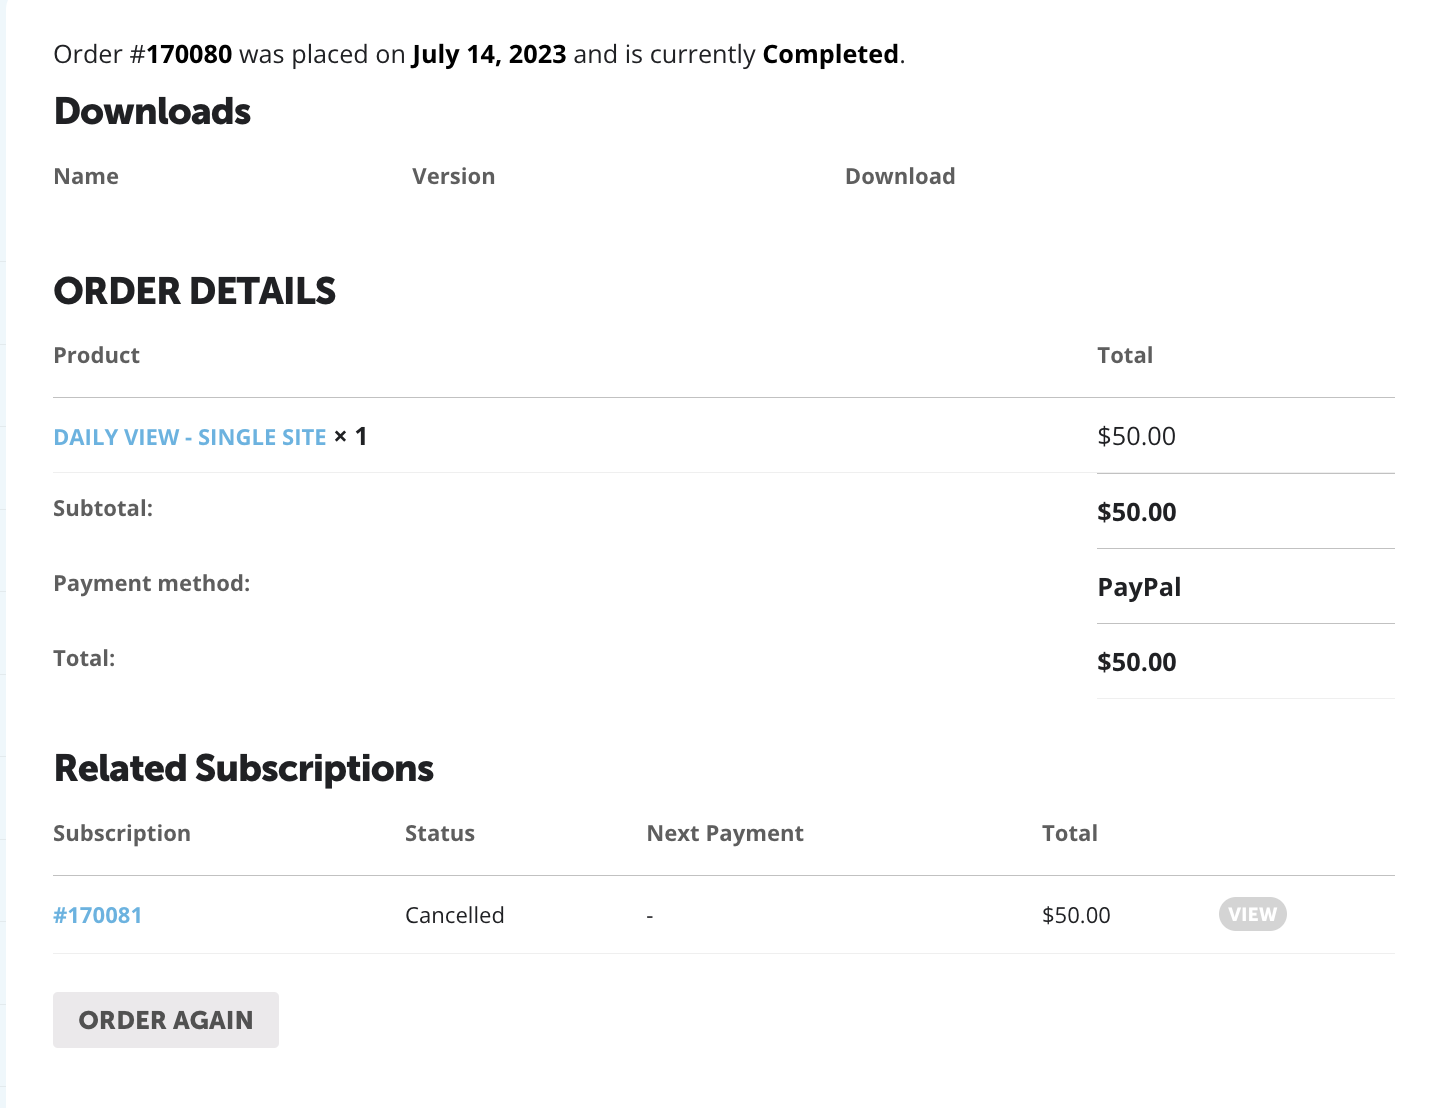Click the Next Payment column header
1438x1108 pixels.
tap(725, 833)
